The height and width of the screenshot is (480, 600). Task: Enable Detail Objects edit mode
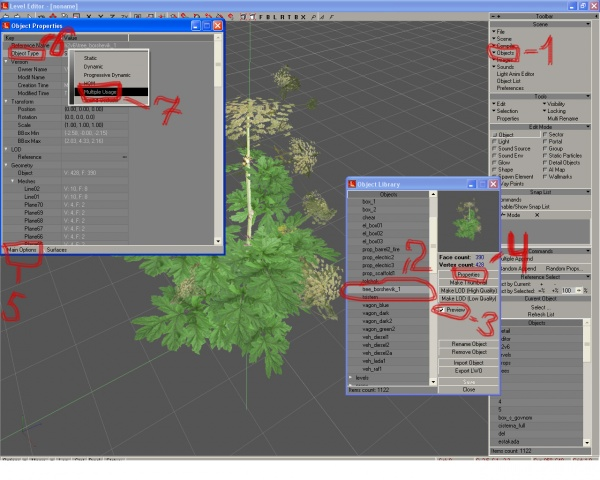pos(561,163)
